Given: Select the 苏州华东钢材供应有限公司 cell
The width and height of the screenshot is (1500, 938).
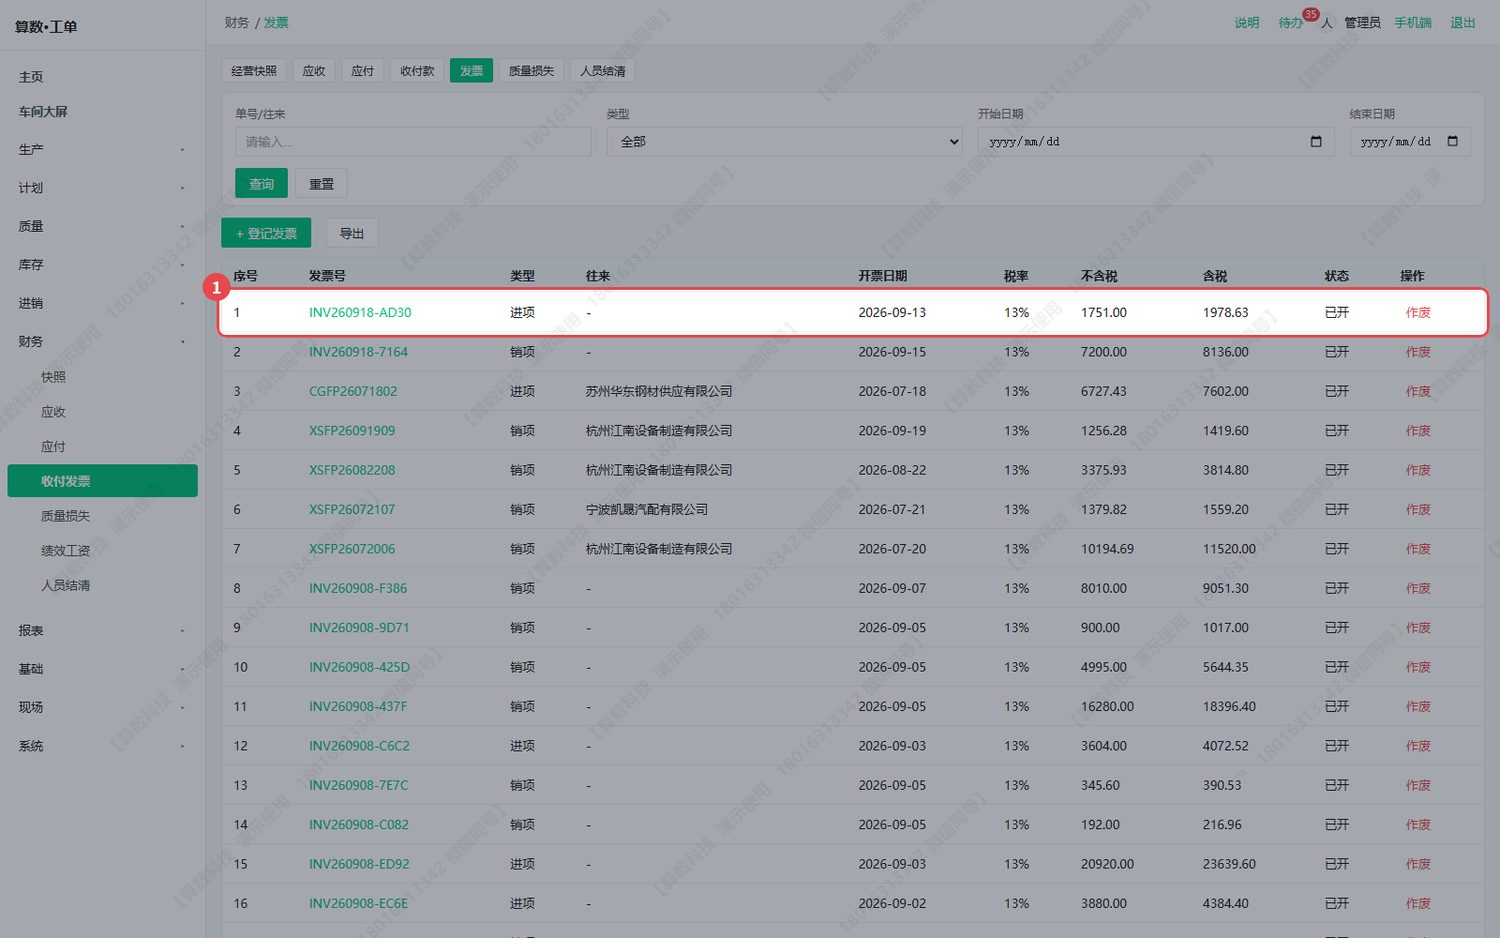Looking at the screenshot, I should [659, 392].
